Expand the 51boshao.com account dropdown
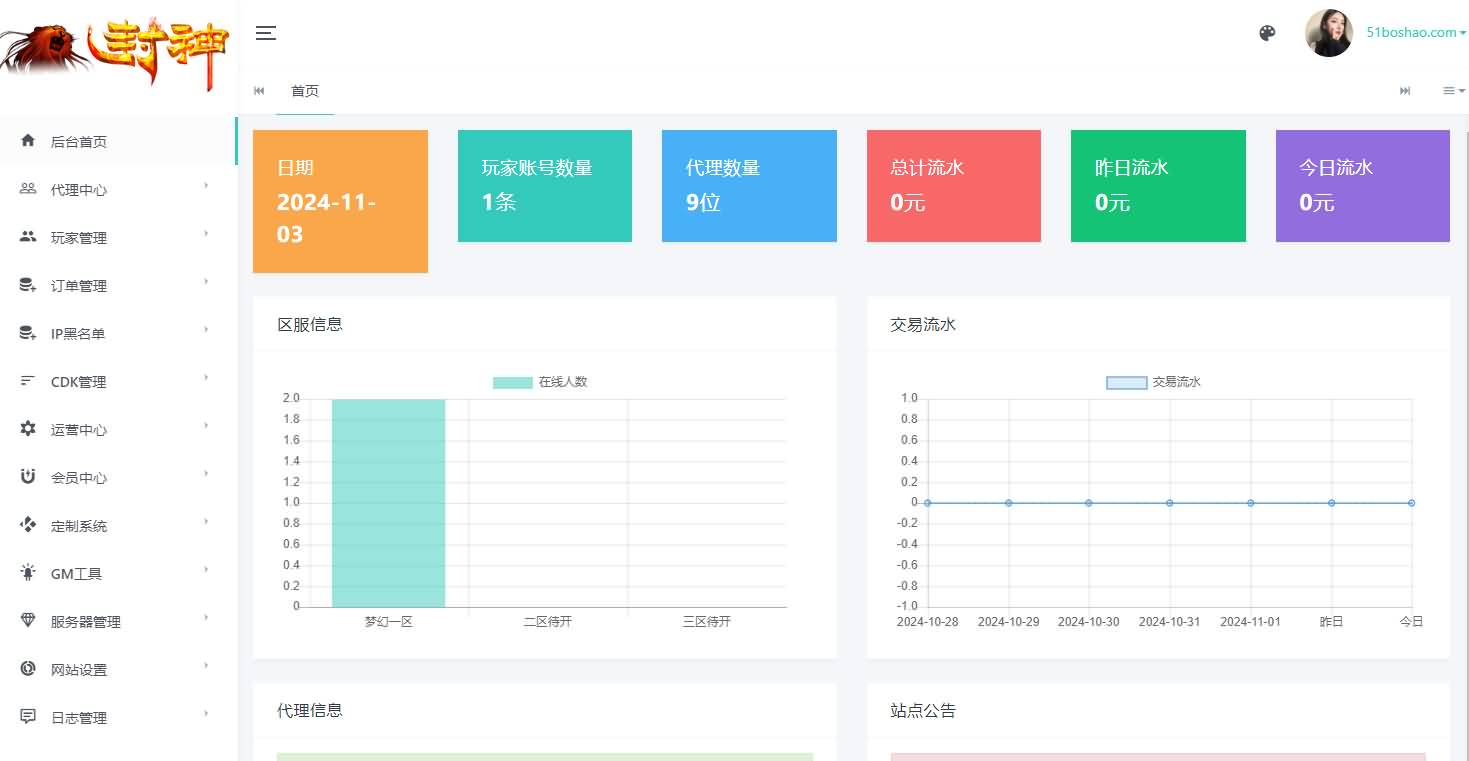Screen dimensions: 1469x761 [x=1412, y=32]
